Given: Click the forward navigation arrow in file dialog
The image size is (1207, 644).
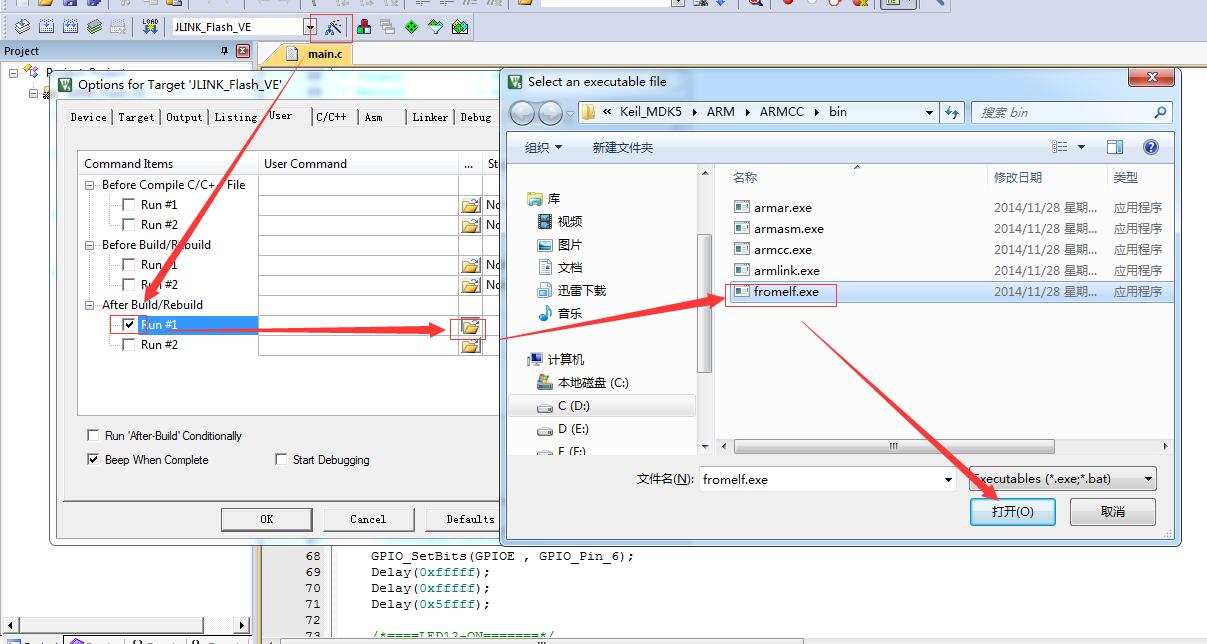Looking at the screenshot, I should (551, 113).
